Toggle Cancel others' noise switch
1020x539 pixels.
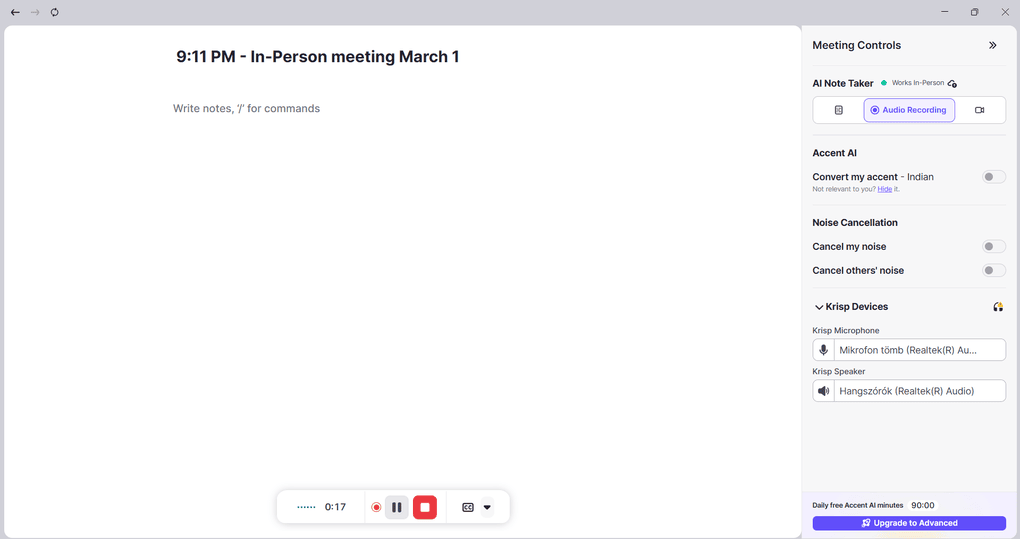tap(993, 270)
